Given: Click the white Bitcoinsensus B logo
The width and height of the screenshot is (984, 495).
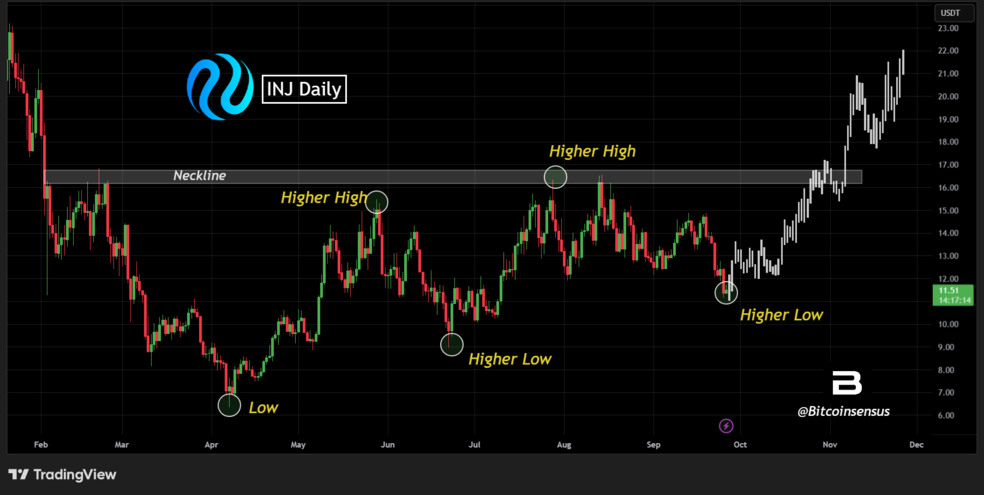Looking at the screenshot, I should click(x=847, y=384).
